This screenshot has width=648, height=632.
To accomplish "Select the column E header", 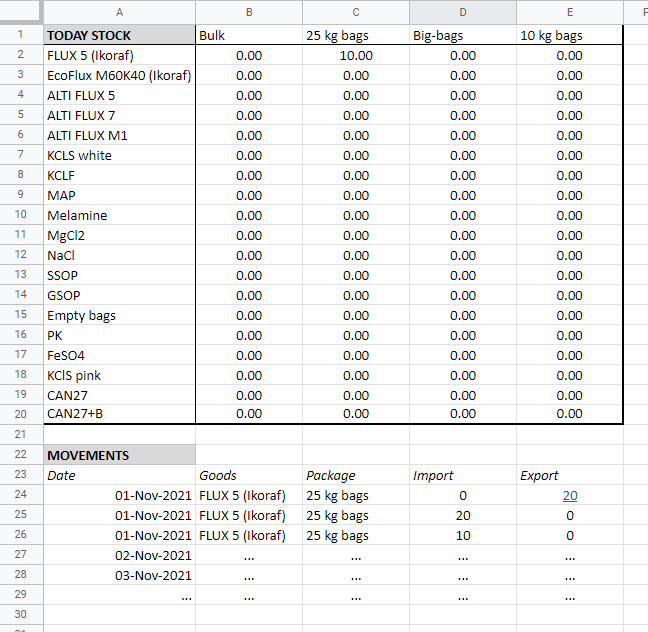I will [x=570, y=12].
